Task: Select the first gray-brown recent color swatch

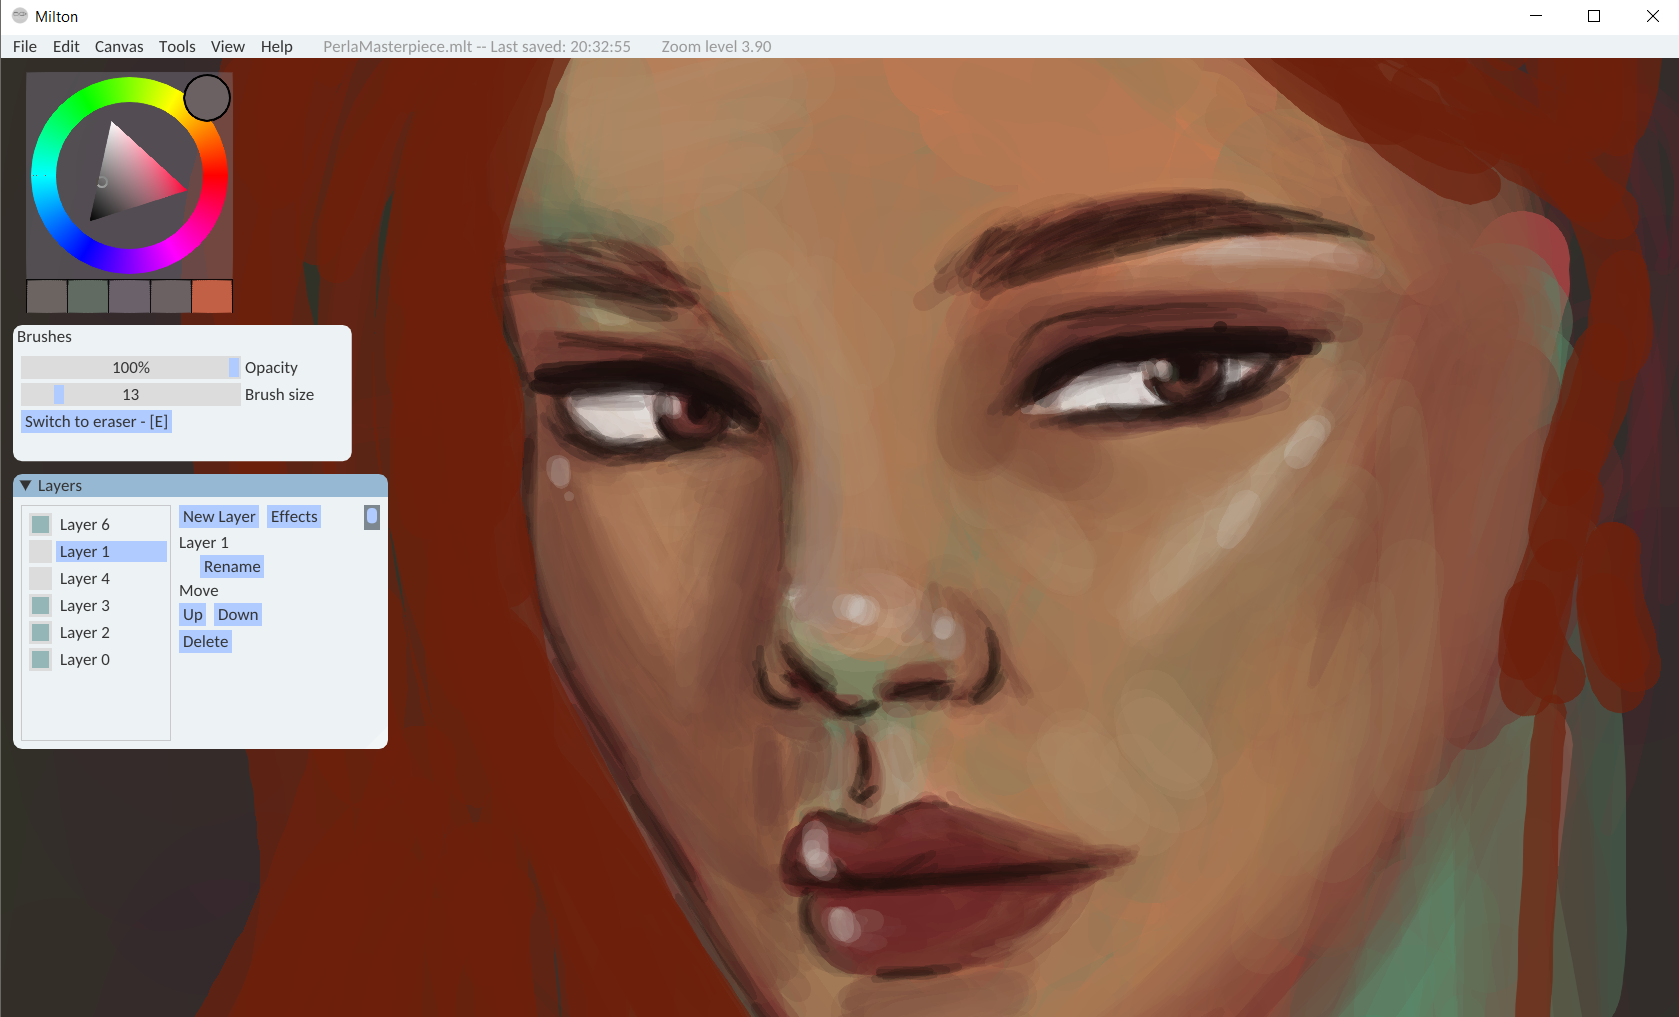Action: [x=47, y=296]
